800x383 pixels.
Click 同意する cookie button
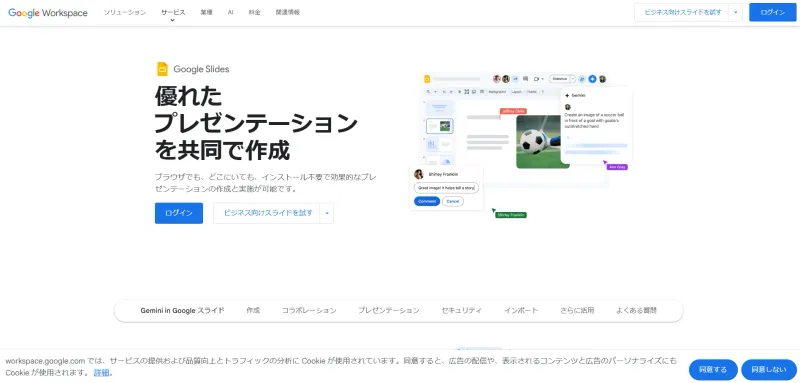(713, 370)
